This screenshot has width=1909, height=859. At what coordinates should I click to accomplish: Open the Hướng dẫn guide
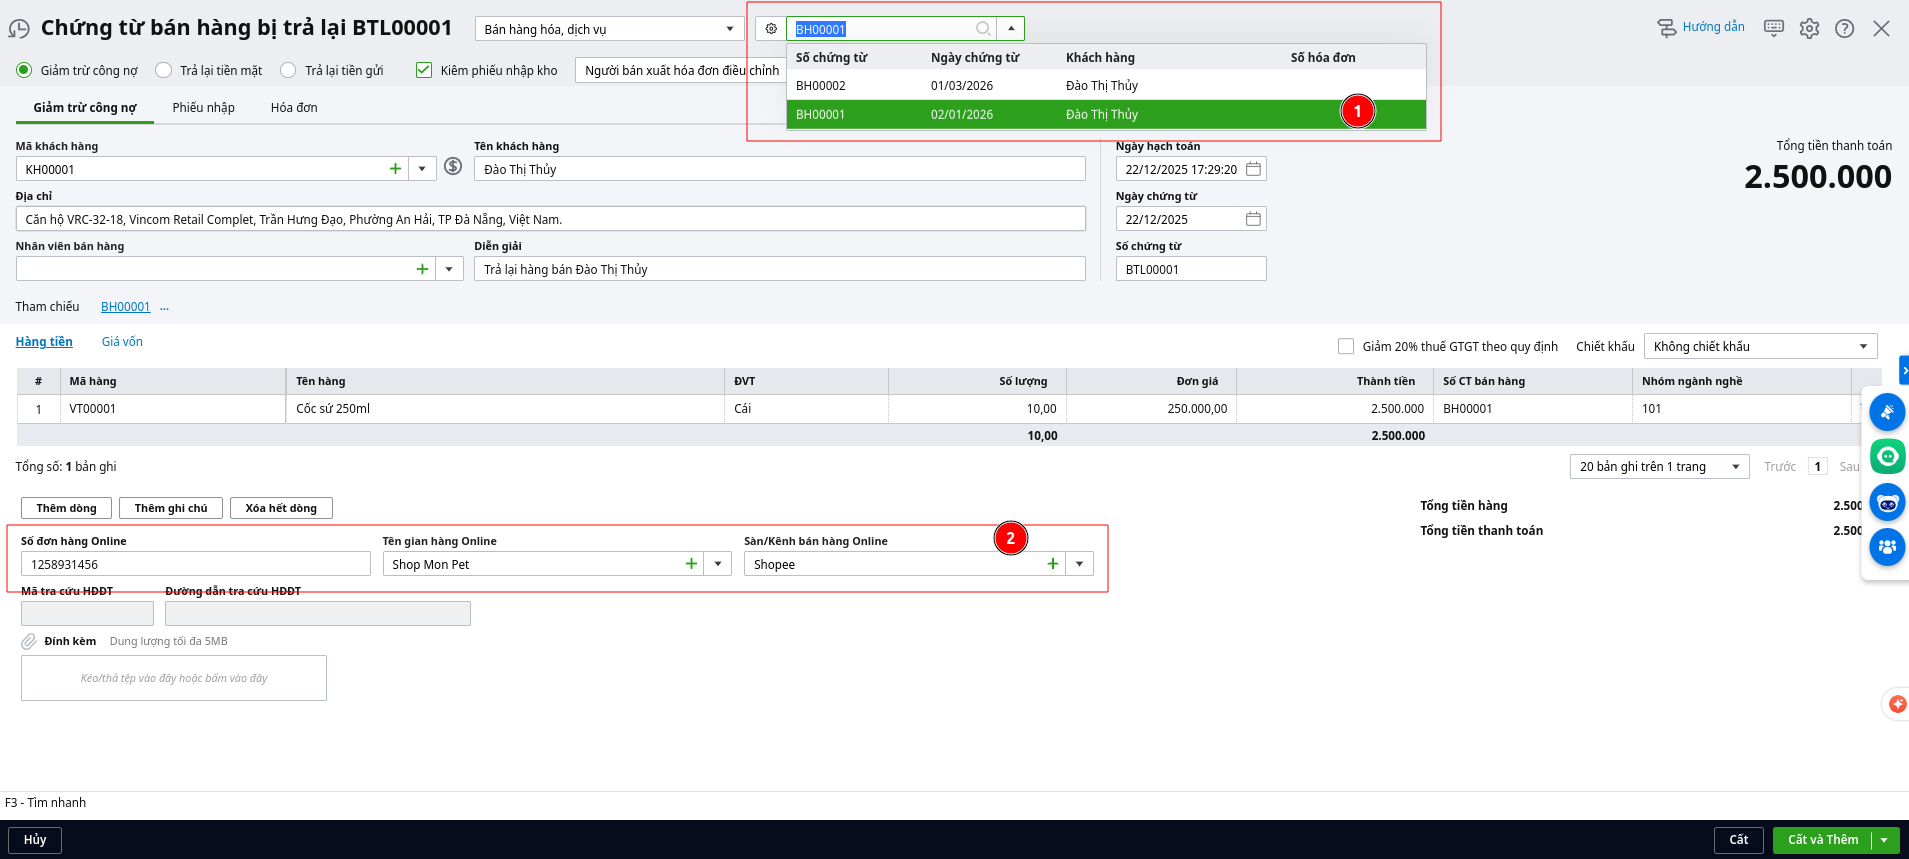coord(1701,27)
